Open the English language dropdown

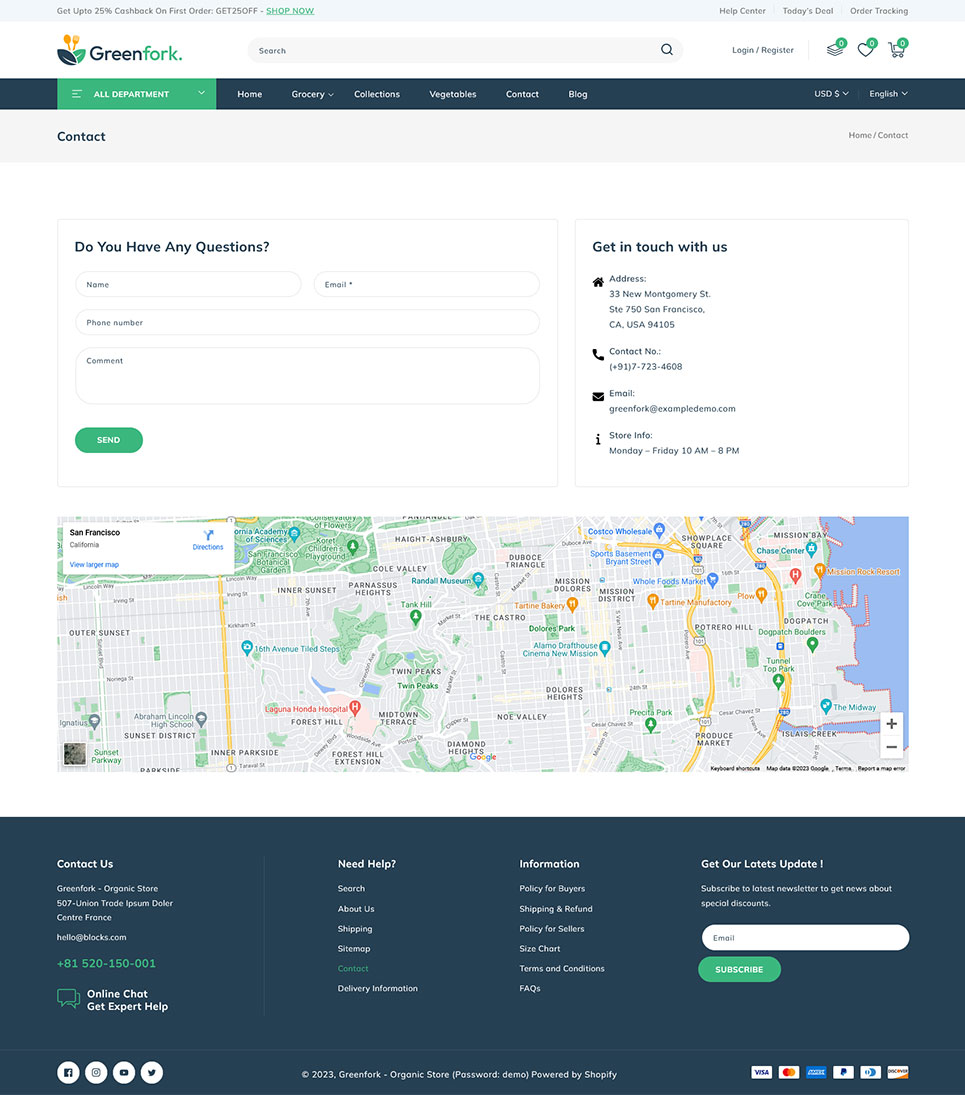click(x=888, y=94)
